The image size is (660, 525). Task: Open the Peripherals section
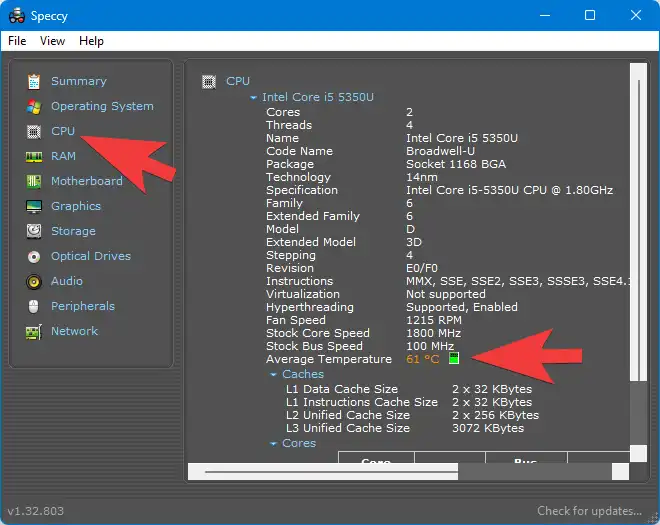tap(82, 306)
